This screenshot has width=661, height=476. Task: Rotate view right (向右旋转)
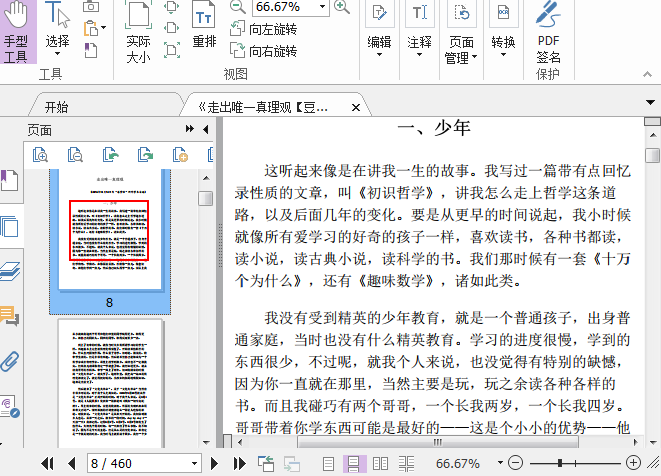tap(263, 51)
